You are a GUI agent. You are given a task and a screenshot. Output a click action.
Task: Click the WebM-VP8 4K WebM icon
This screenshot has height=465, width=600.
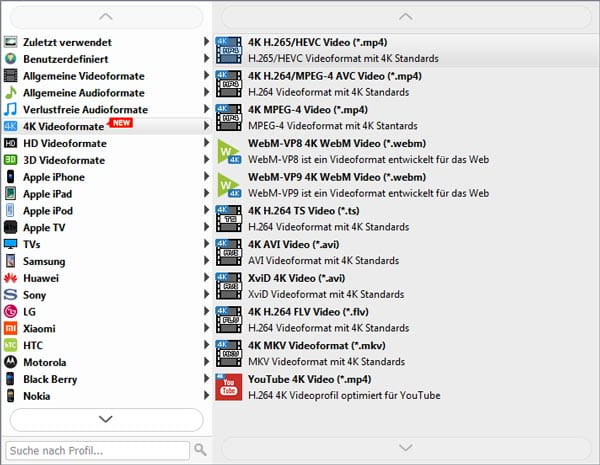pos(230,150)
